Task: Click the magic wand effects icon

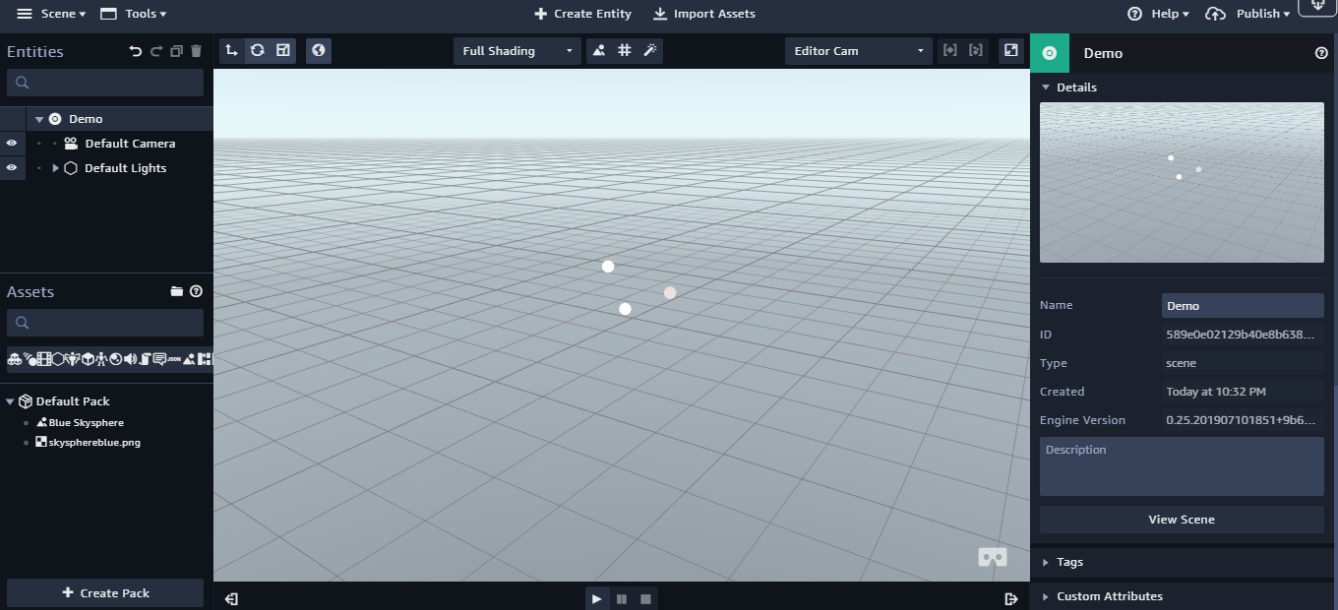Action: click(650, 51)
